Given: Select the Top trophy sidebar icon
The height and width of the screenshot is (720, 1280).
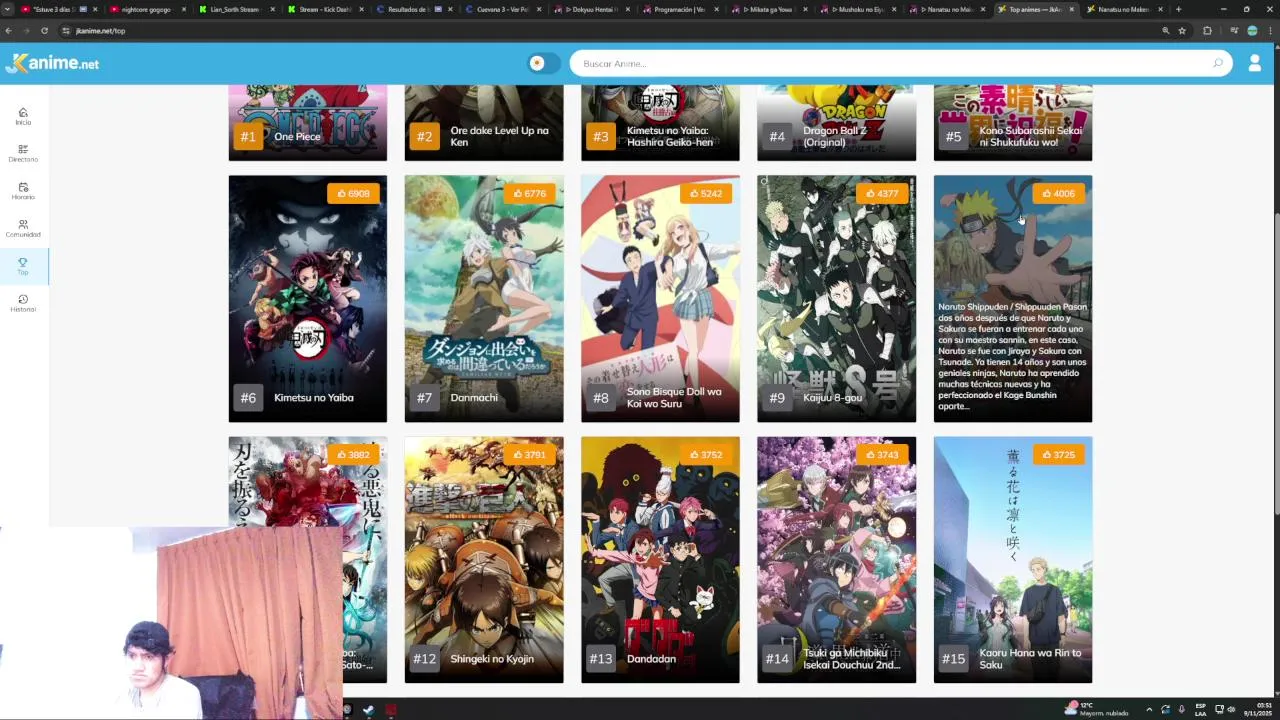Looking at the screenshot, I should point(23,266).
